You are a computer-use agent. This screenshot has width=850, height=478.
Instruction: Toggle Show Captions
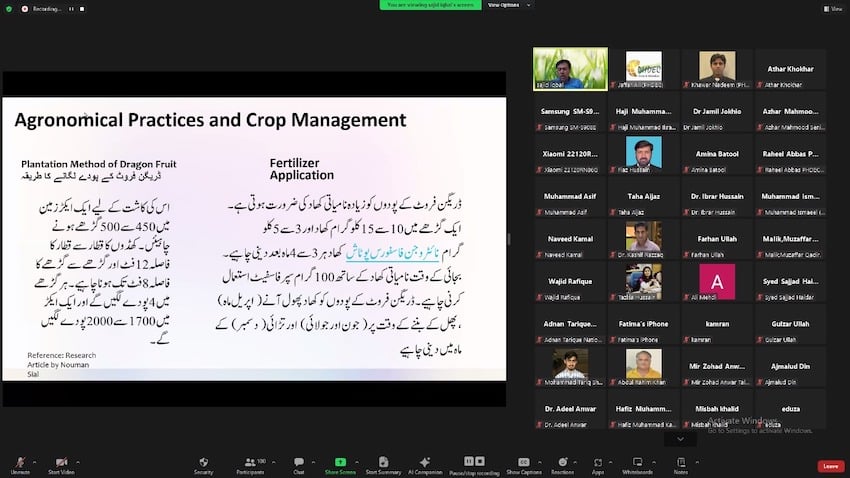[523, 464]
